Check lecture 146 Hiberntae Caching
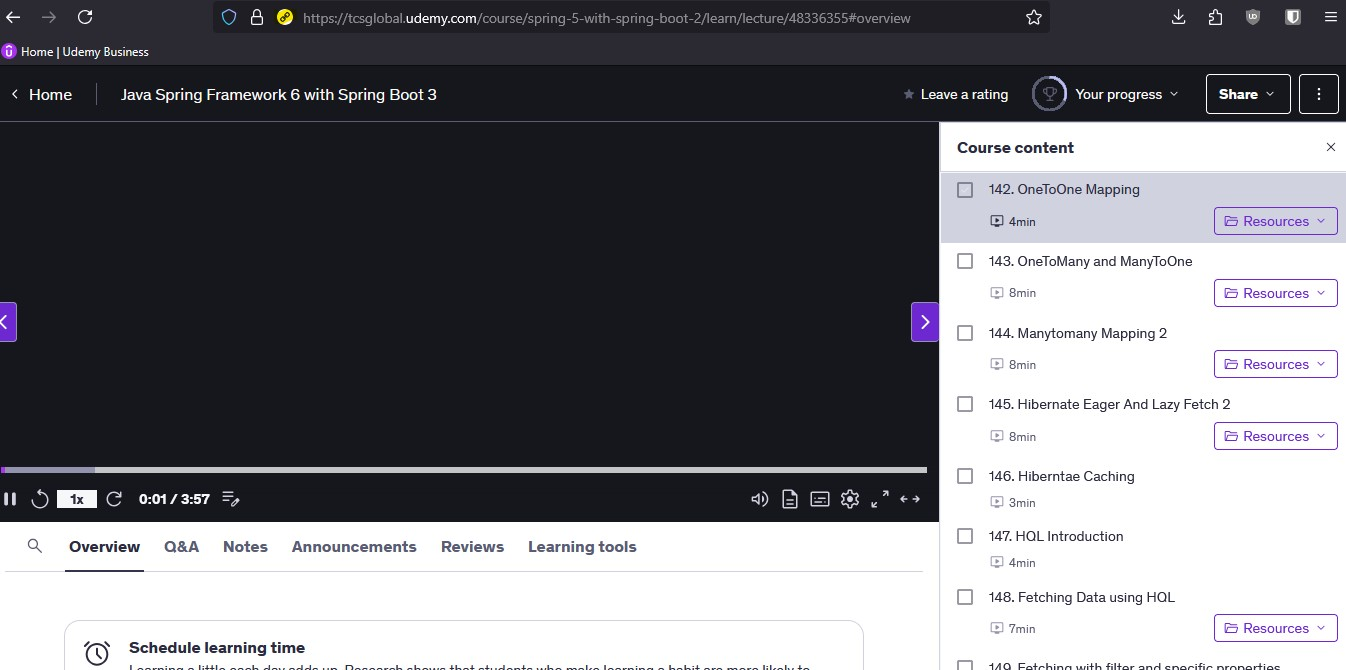This screenshot has width=1346, height=670. (x=965, y=476)
